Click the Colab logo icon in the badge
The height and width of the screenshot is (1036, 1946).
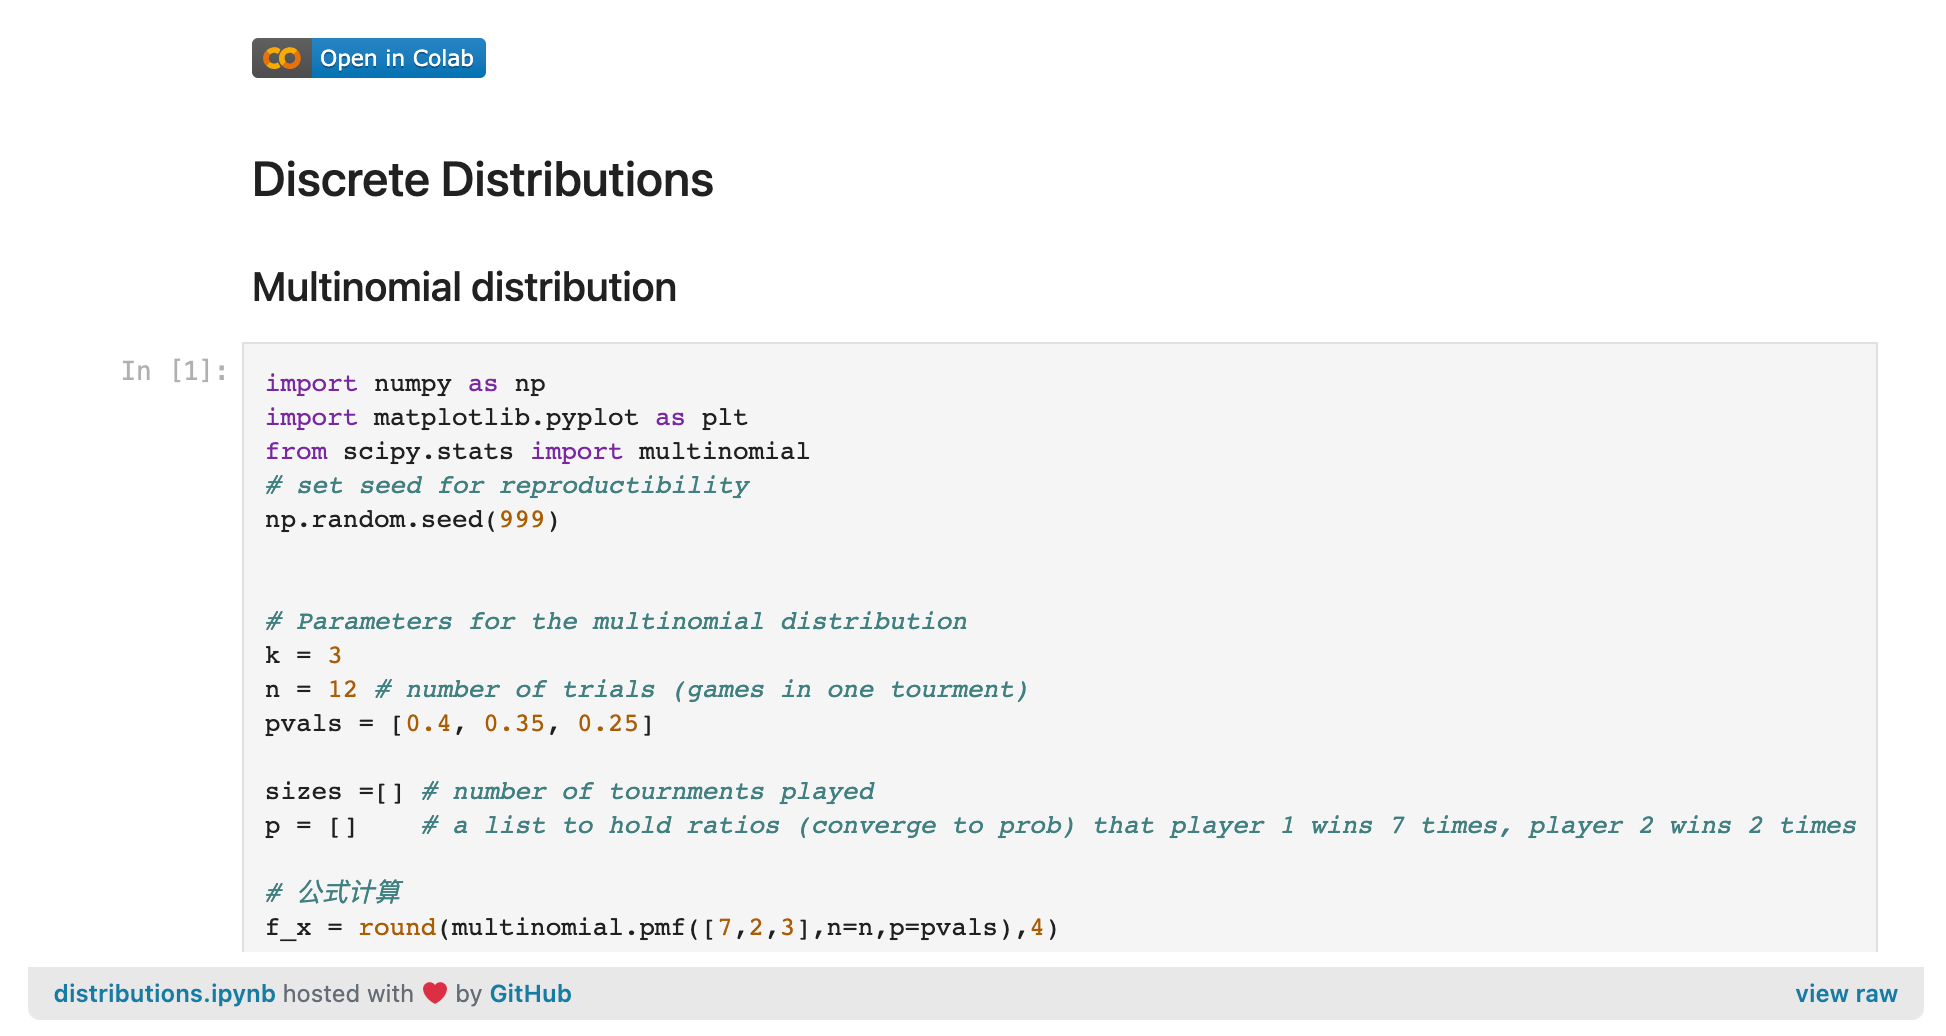click(281, 59)
